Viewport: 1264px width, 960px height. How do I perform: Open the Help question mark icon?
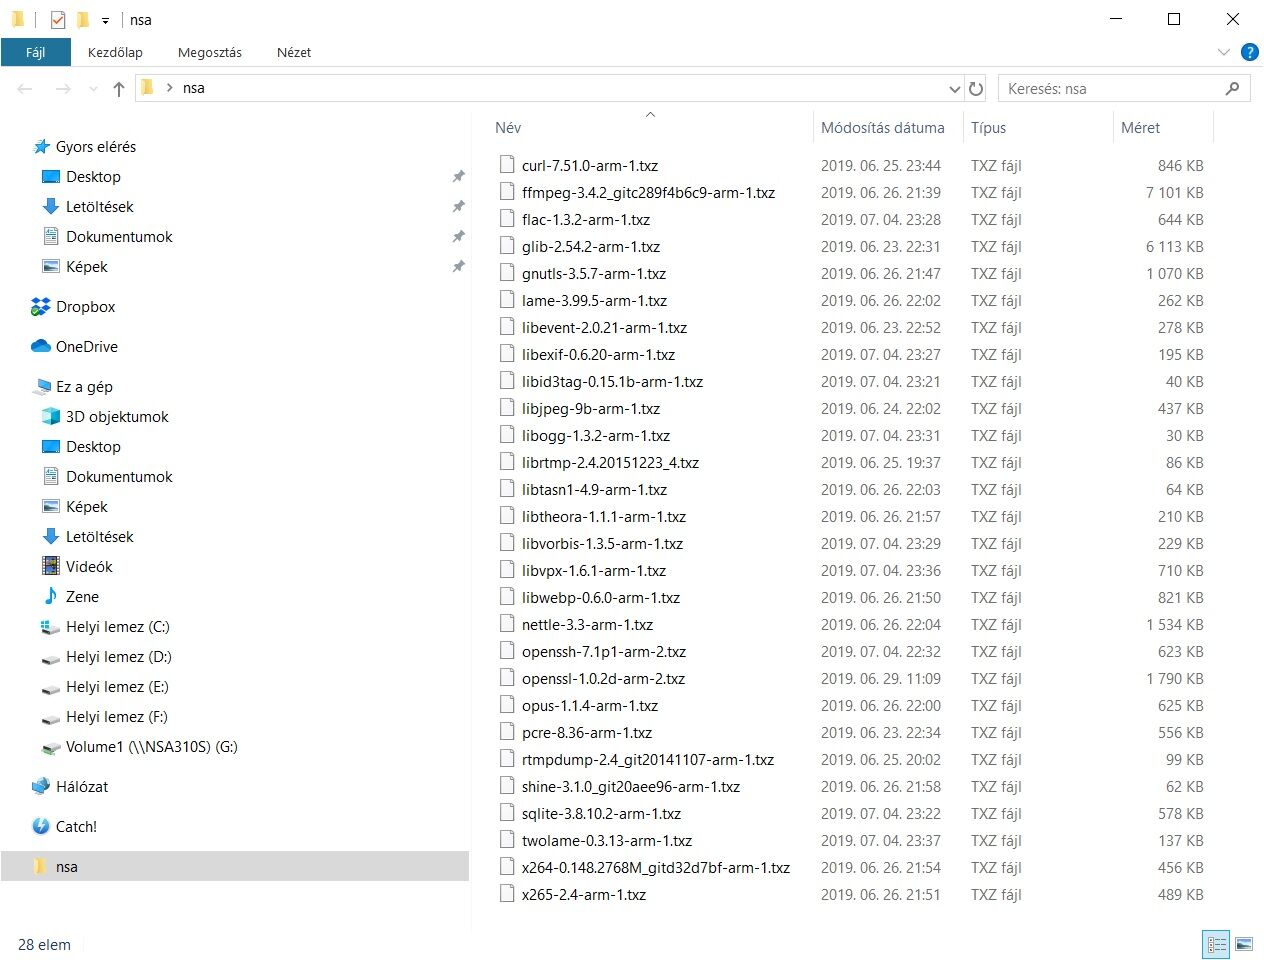1249,52
